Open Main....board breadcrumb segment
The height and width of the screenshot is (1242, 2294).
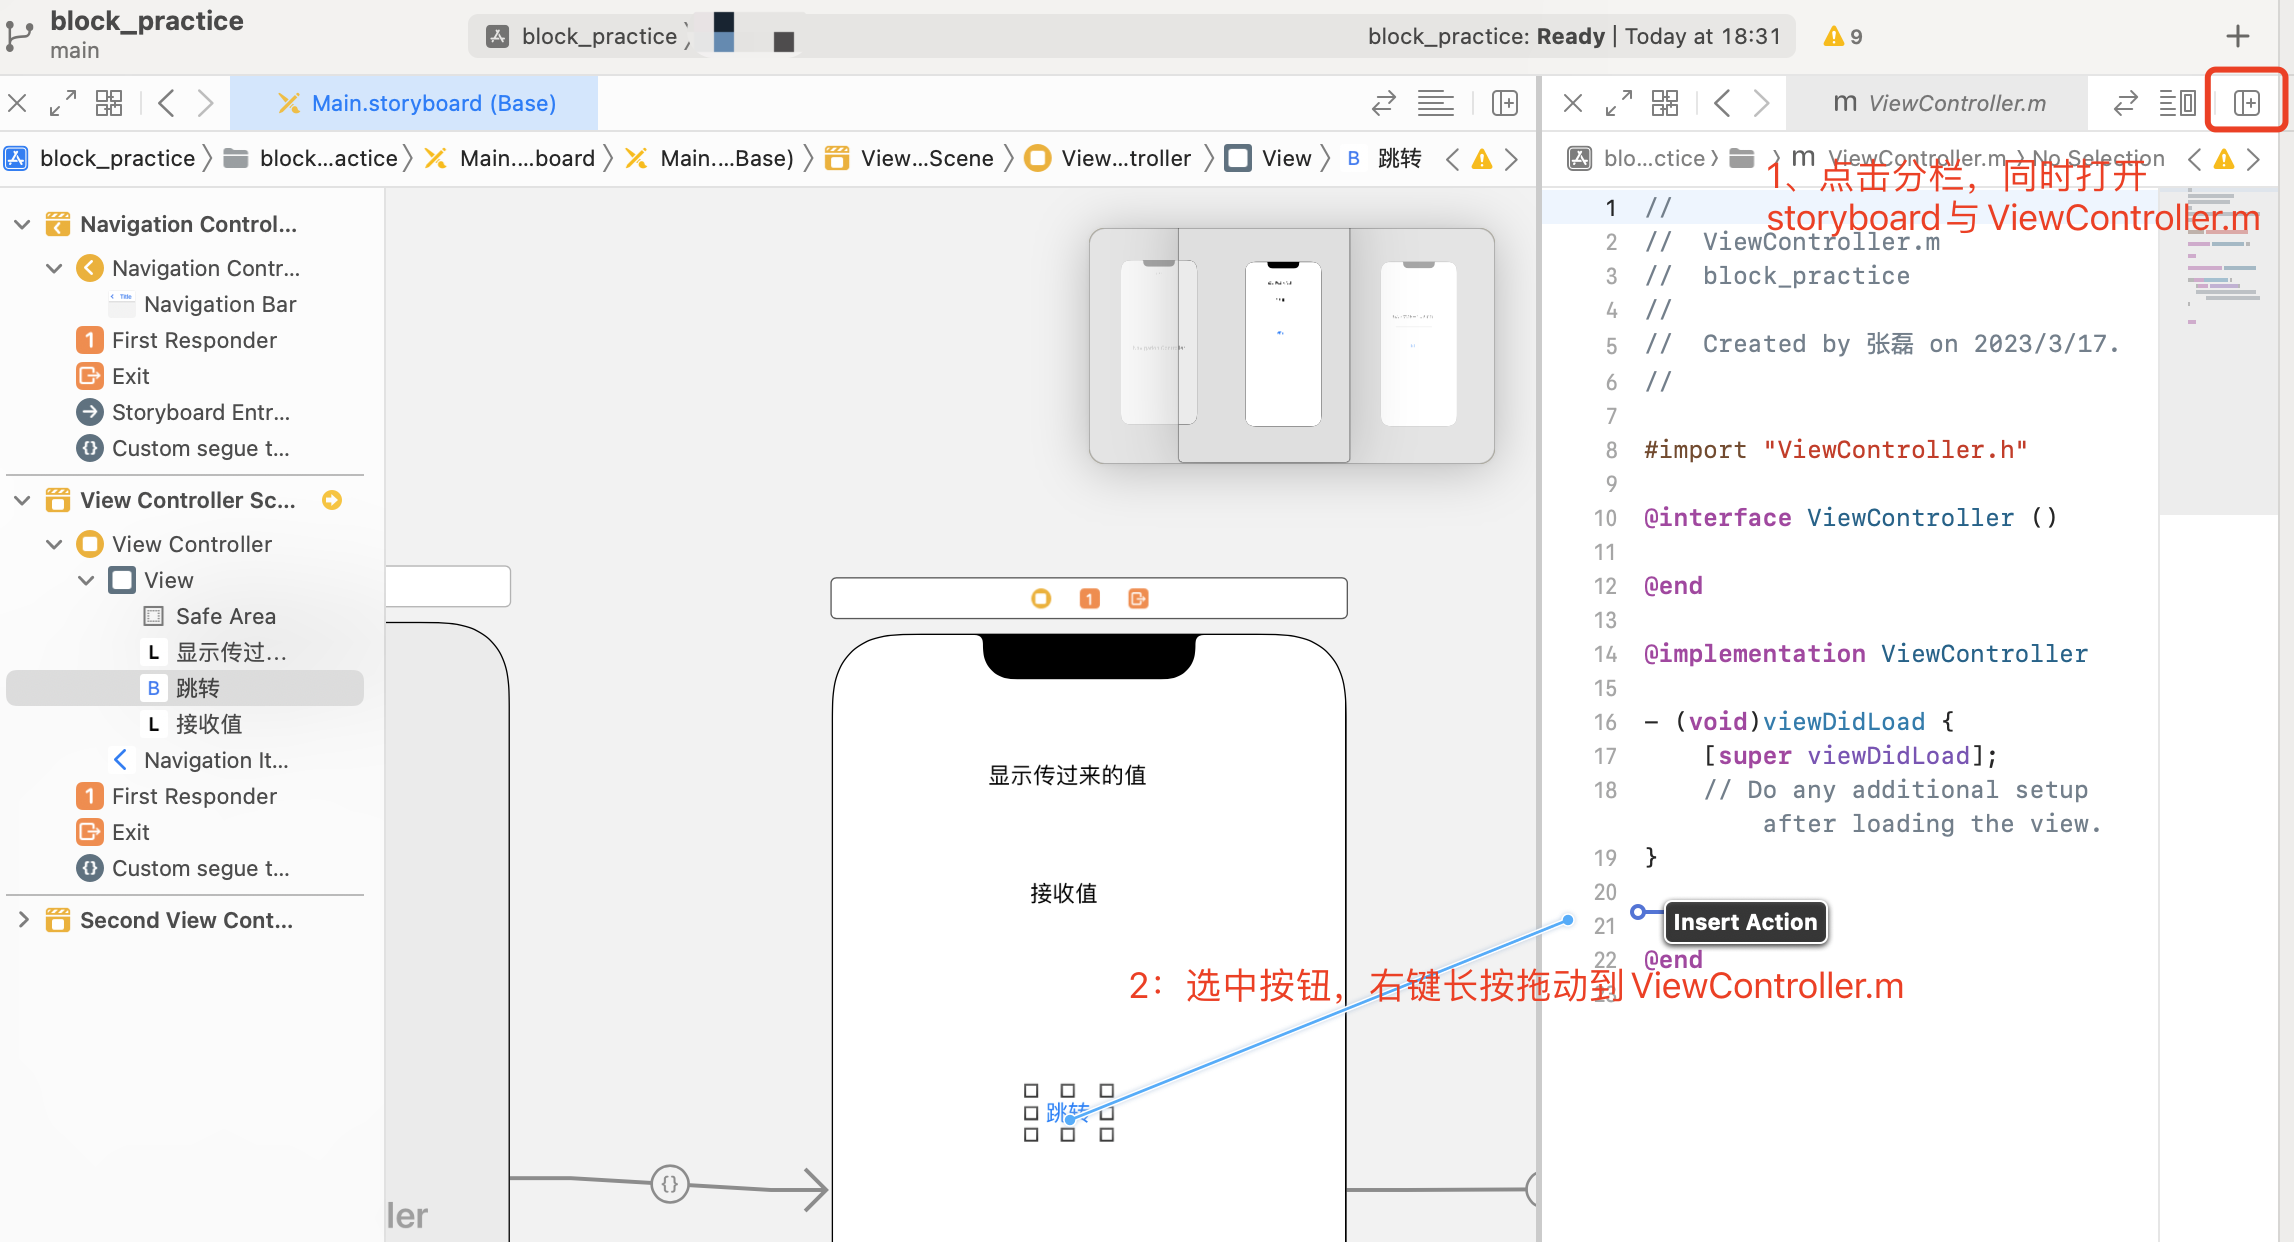coord(510,158)
